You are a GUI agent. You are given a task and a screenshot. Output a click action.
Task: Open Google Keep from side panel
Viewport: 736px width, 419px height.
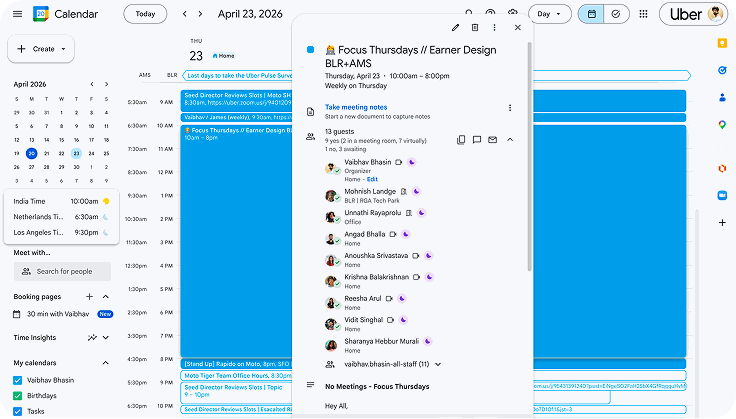pyautogui.click(x=722, y=44)
